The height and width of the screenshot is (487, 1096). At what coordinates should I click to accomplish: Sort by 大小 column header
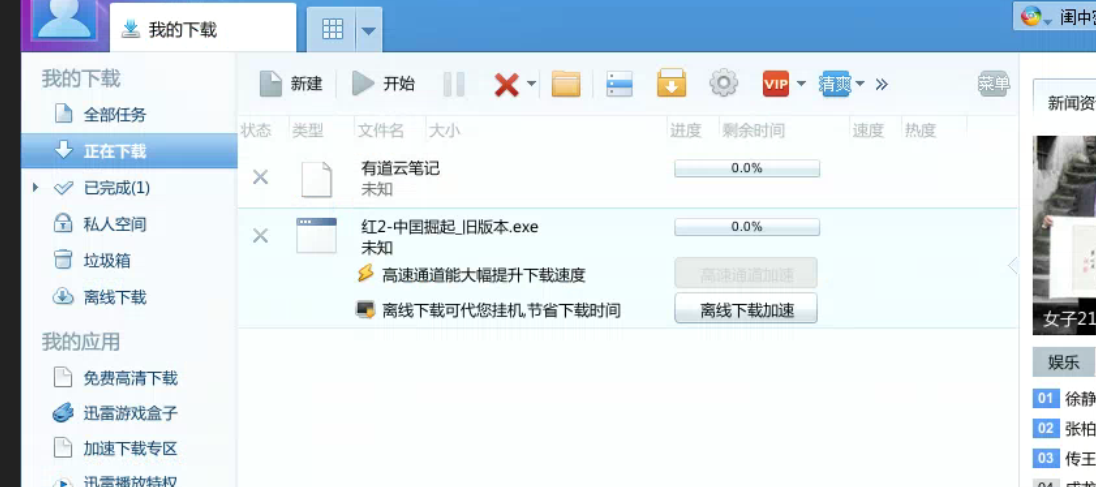[x=445, y=130]
